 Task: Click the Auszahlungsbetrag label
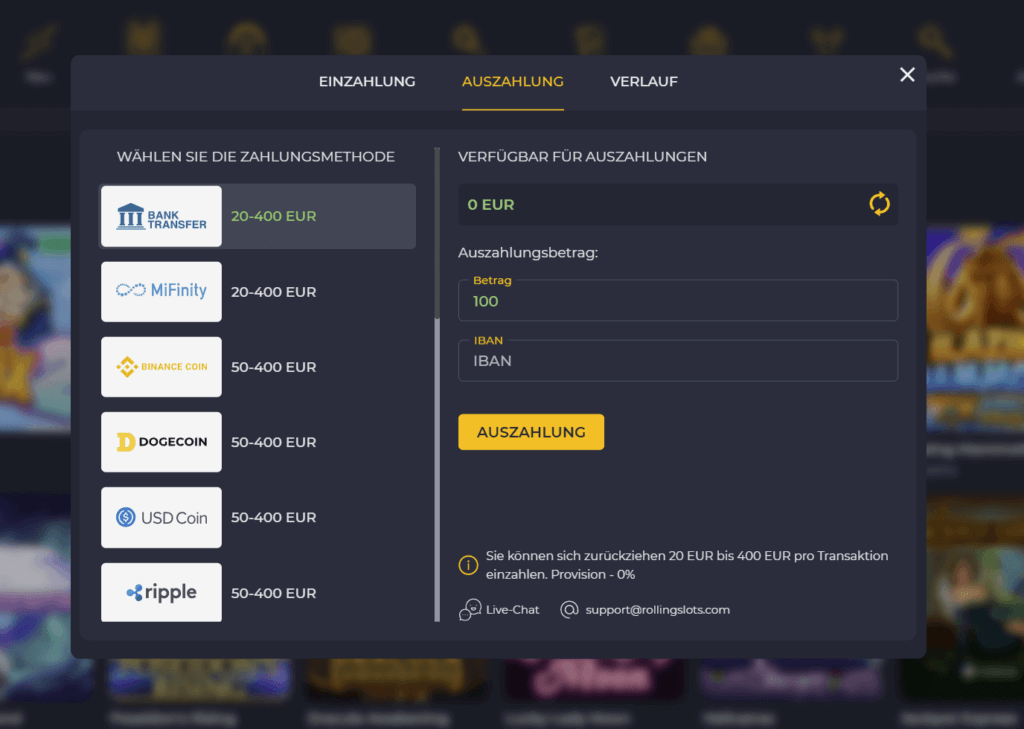[x=528, y=253]
